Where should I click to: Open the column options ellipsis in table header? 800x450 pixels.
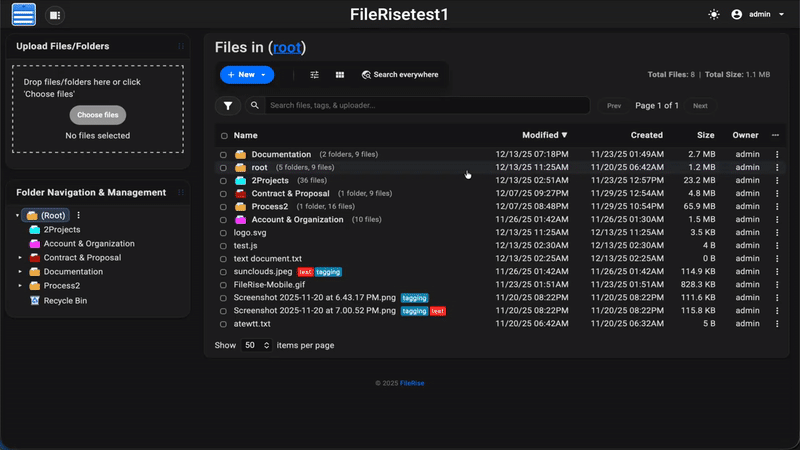point(776,135)
